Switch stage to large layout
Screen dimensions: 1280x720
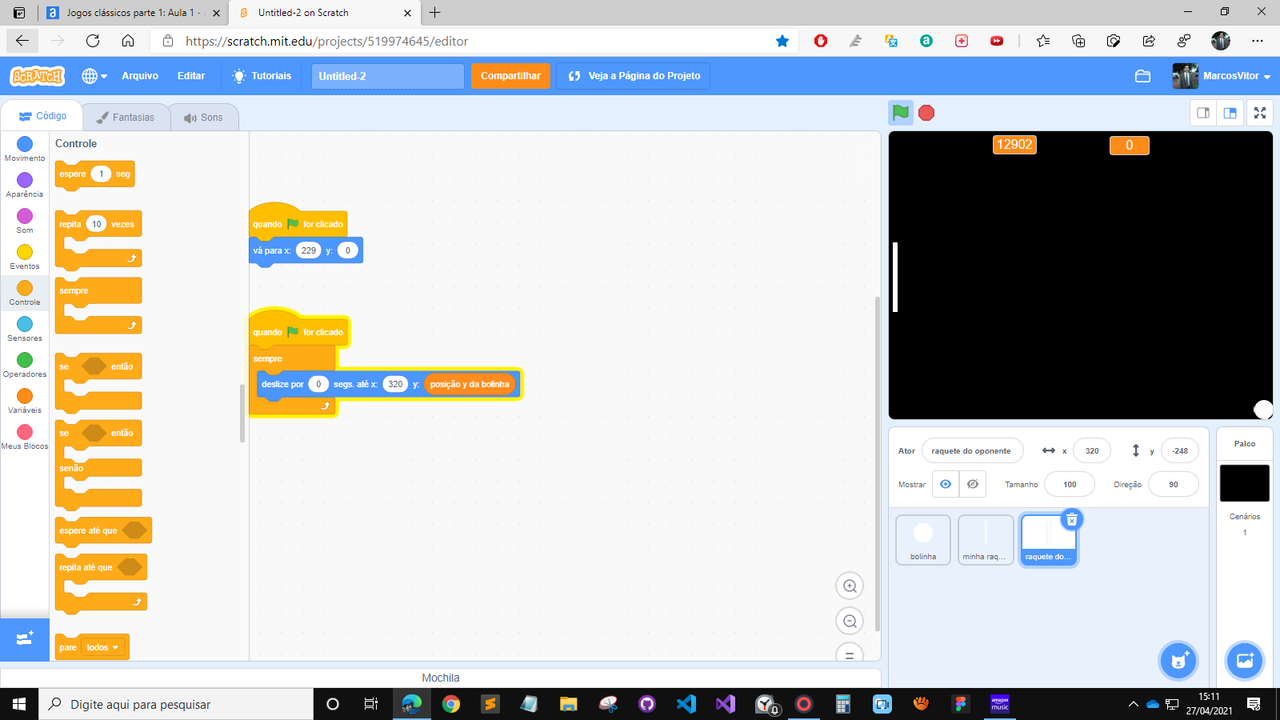pos(1230,113)
